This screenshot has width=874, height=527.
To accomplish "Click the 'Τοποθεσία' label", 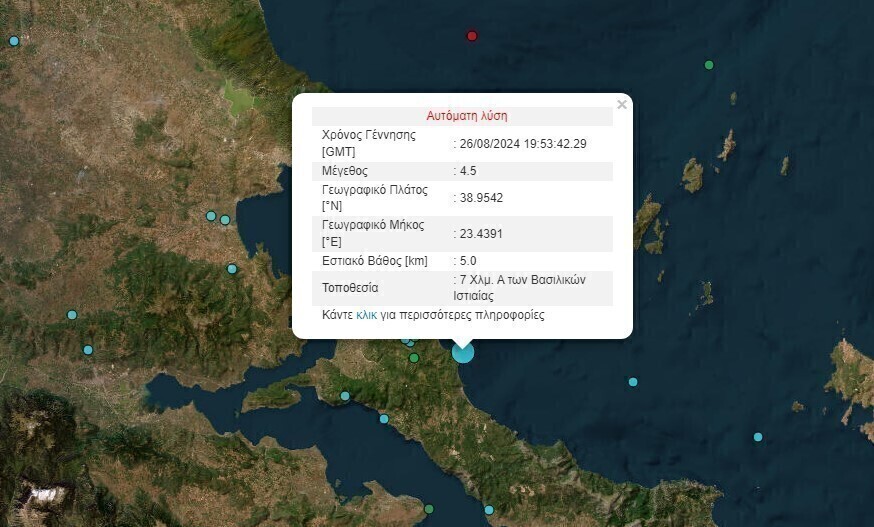I will (x=350, y=288).
